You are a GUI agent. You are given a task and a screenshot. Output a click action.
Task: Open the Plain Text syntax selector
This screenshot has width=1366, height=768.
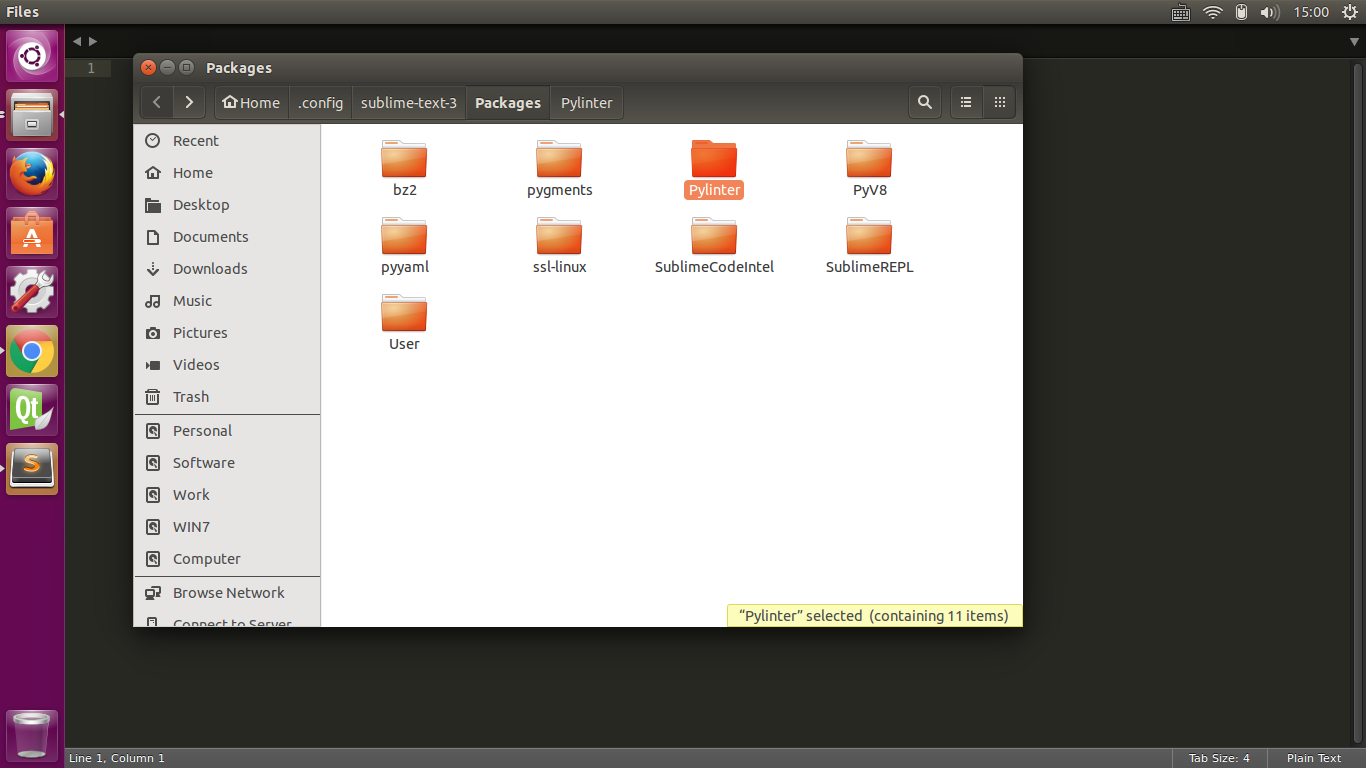(x=1314, y=758)
